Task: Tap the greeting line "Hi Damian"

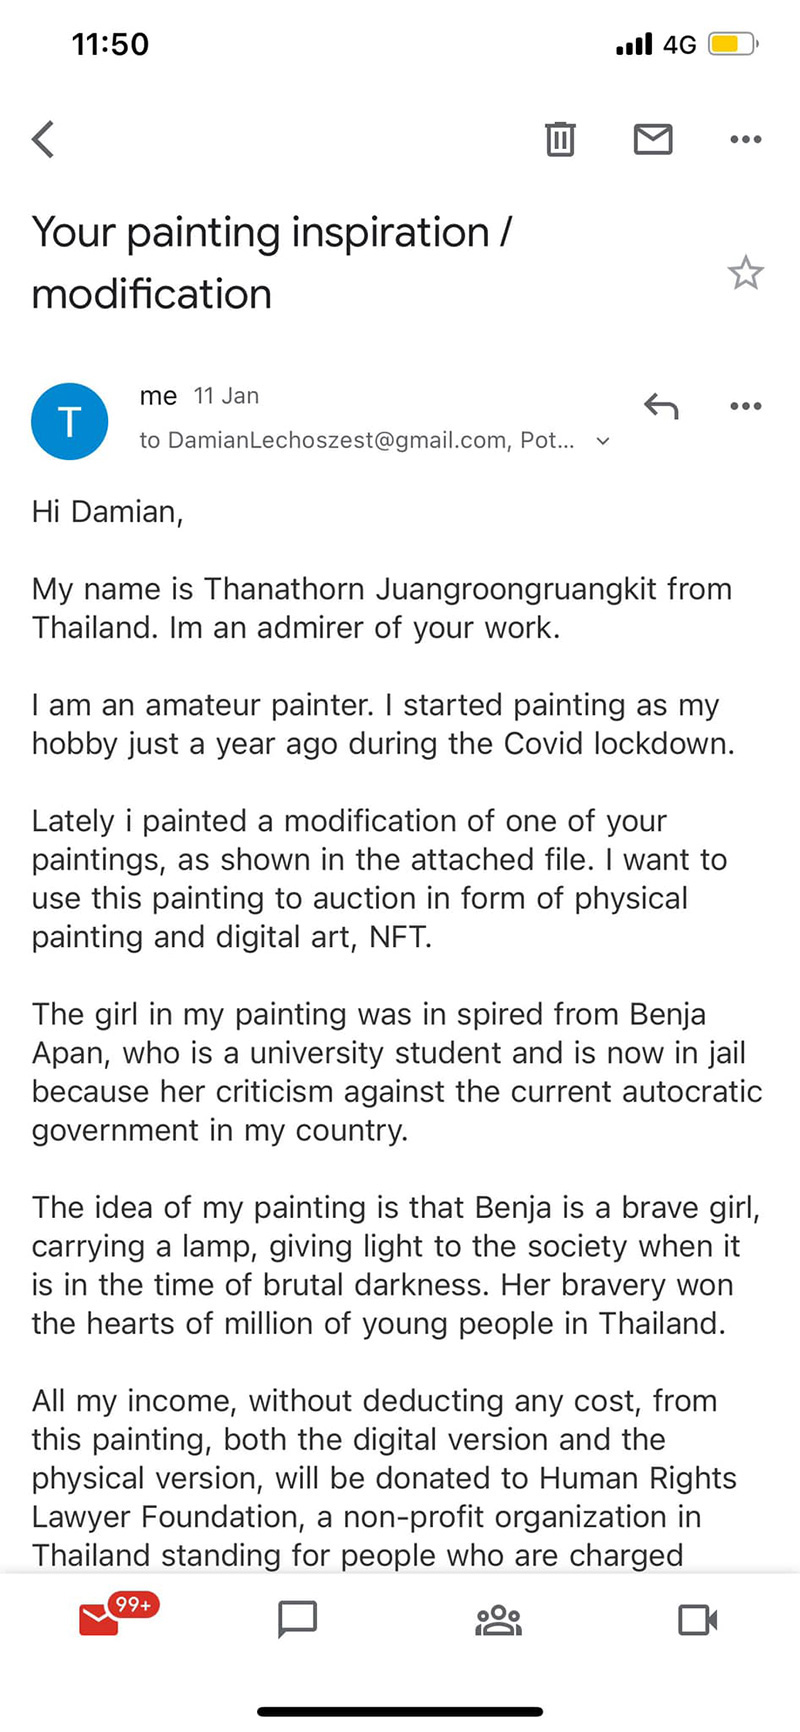Action: (x=107, y=512)
